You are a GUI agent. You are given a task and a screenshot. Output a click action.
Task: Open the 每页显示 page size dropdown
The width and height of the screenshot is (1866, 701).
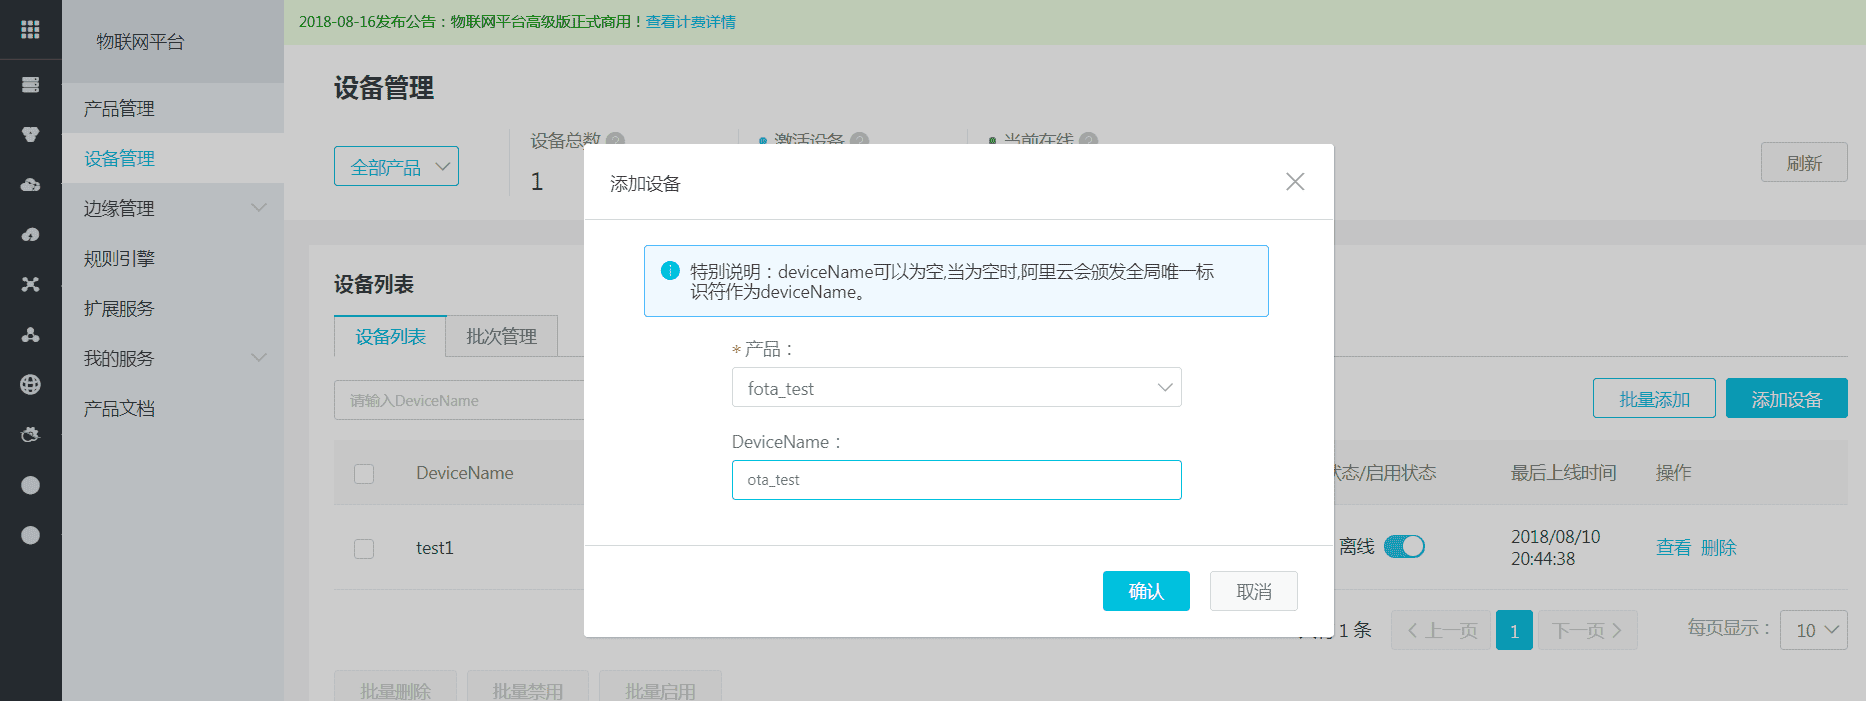point(1813,630)
